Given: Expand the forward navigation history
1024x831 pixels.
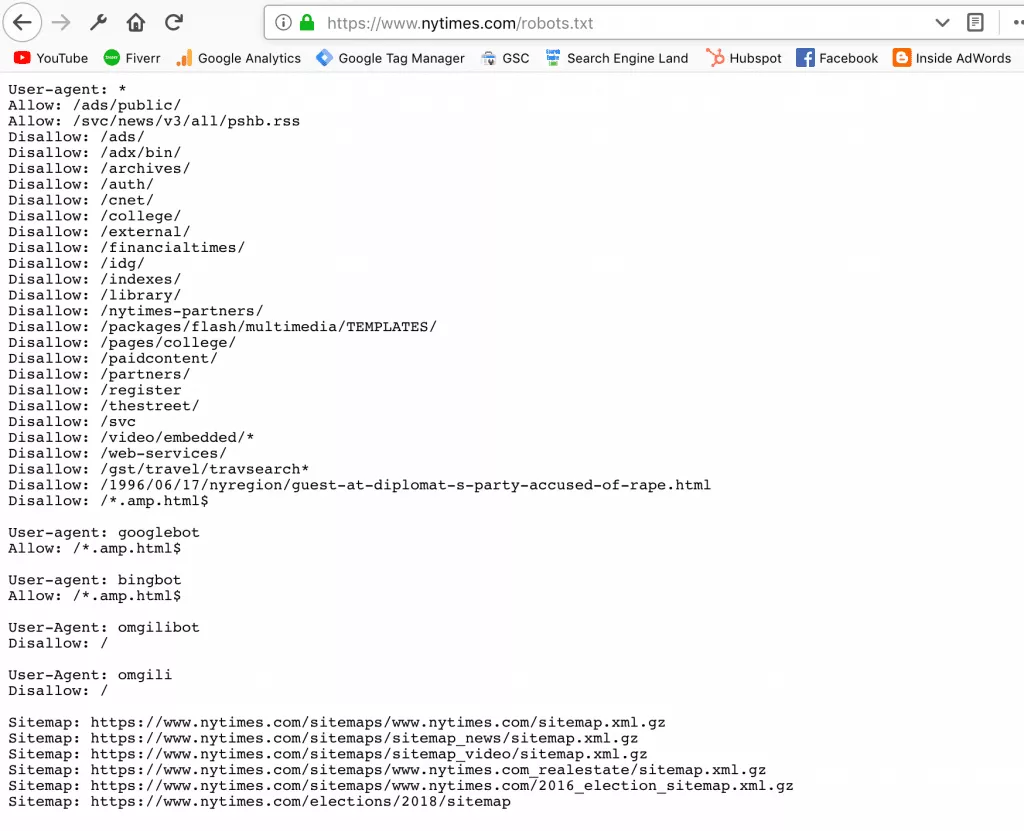Looking at the screenshot, I should click(60, 22).
